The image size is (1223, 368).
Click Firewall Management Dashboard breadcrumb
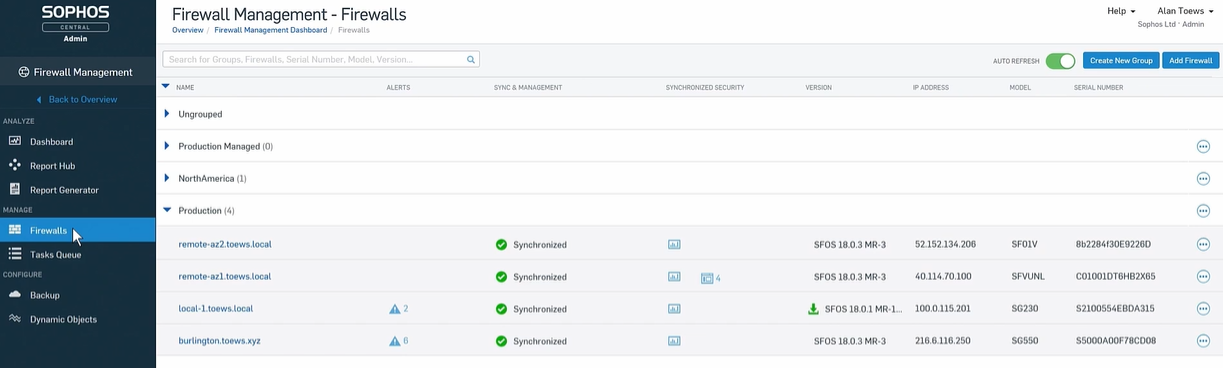tap(270, 30)
